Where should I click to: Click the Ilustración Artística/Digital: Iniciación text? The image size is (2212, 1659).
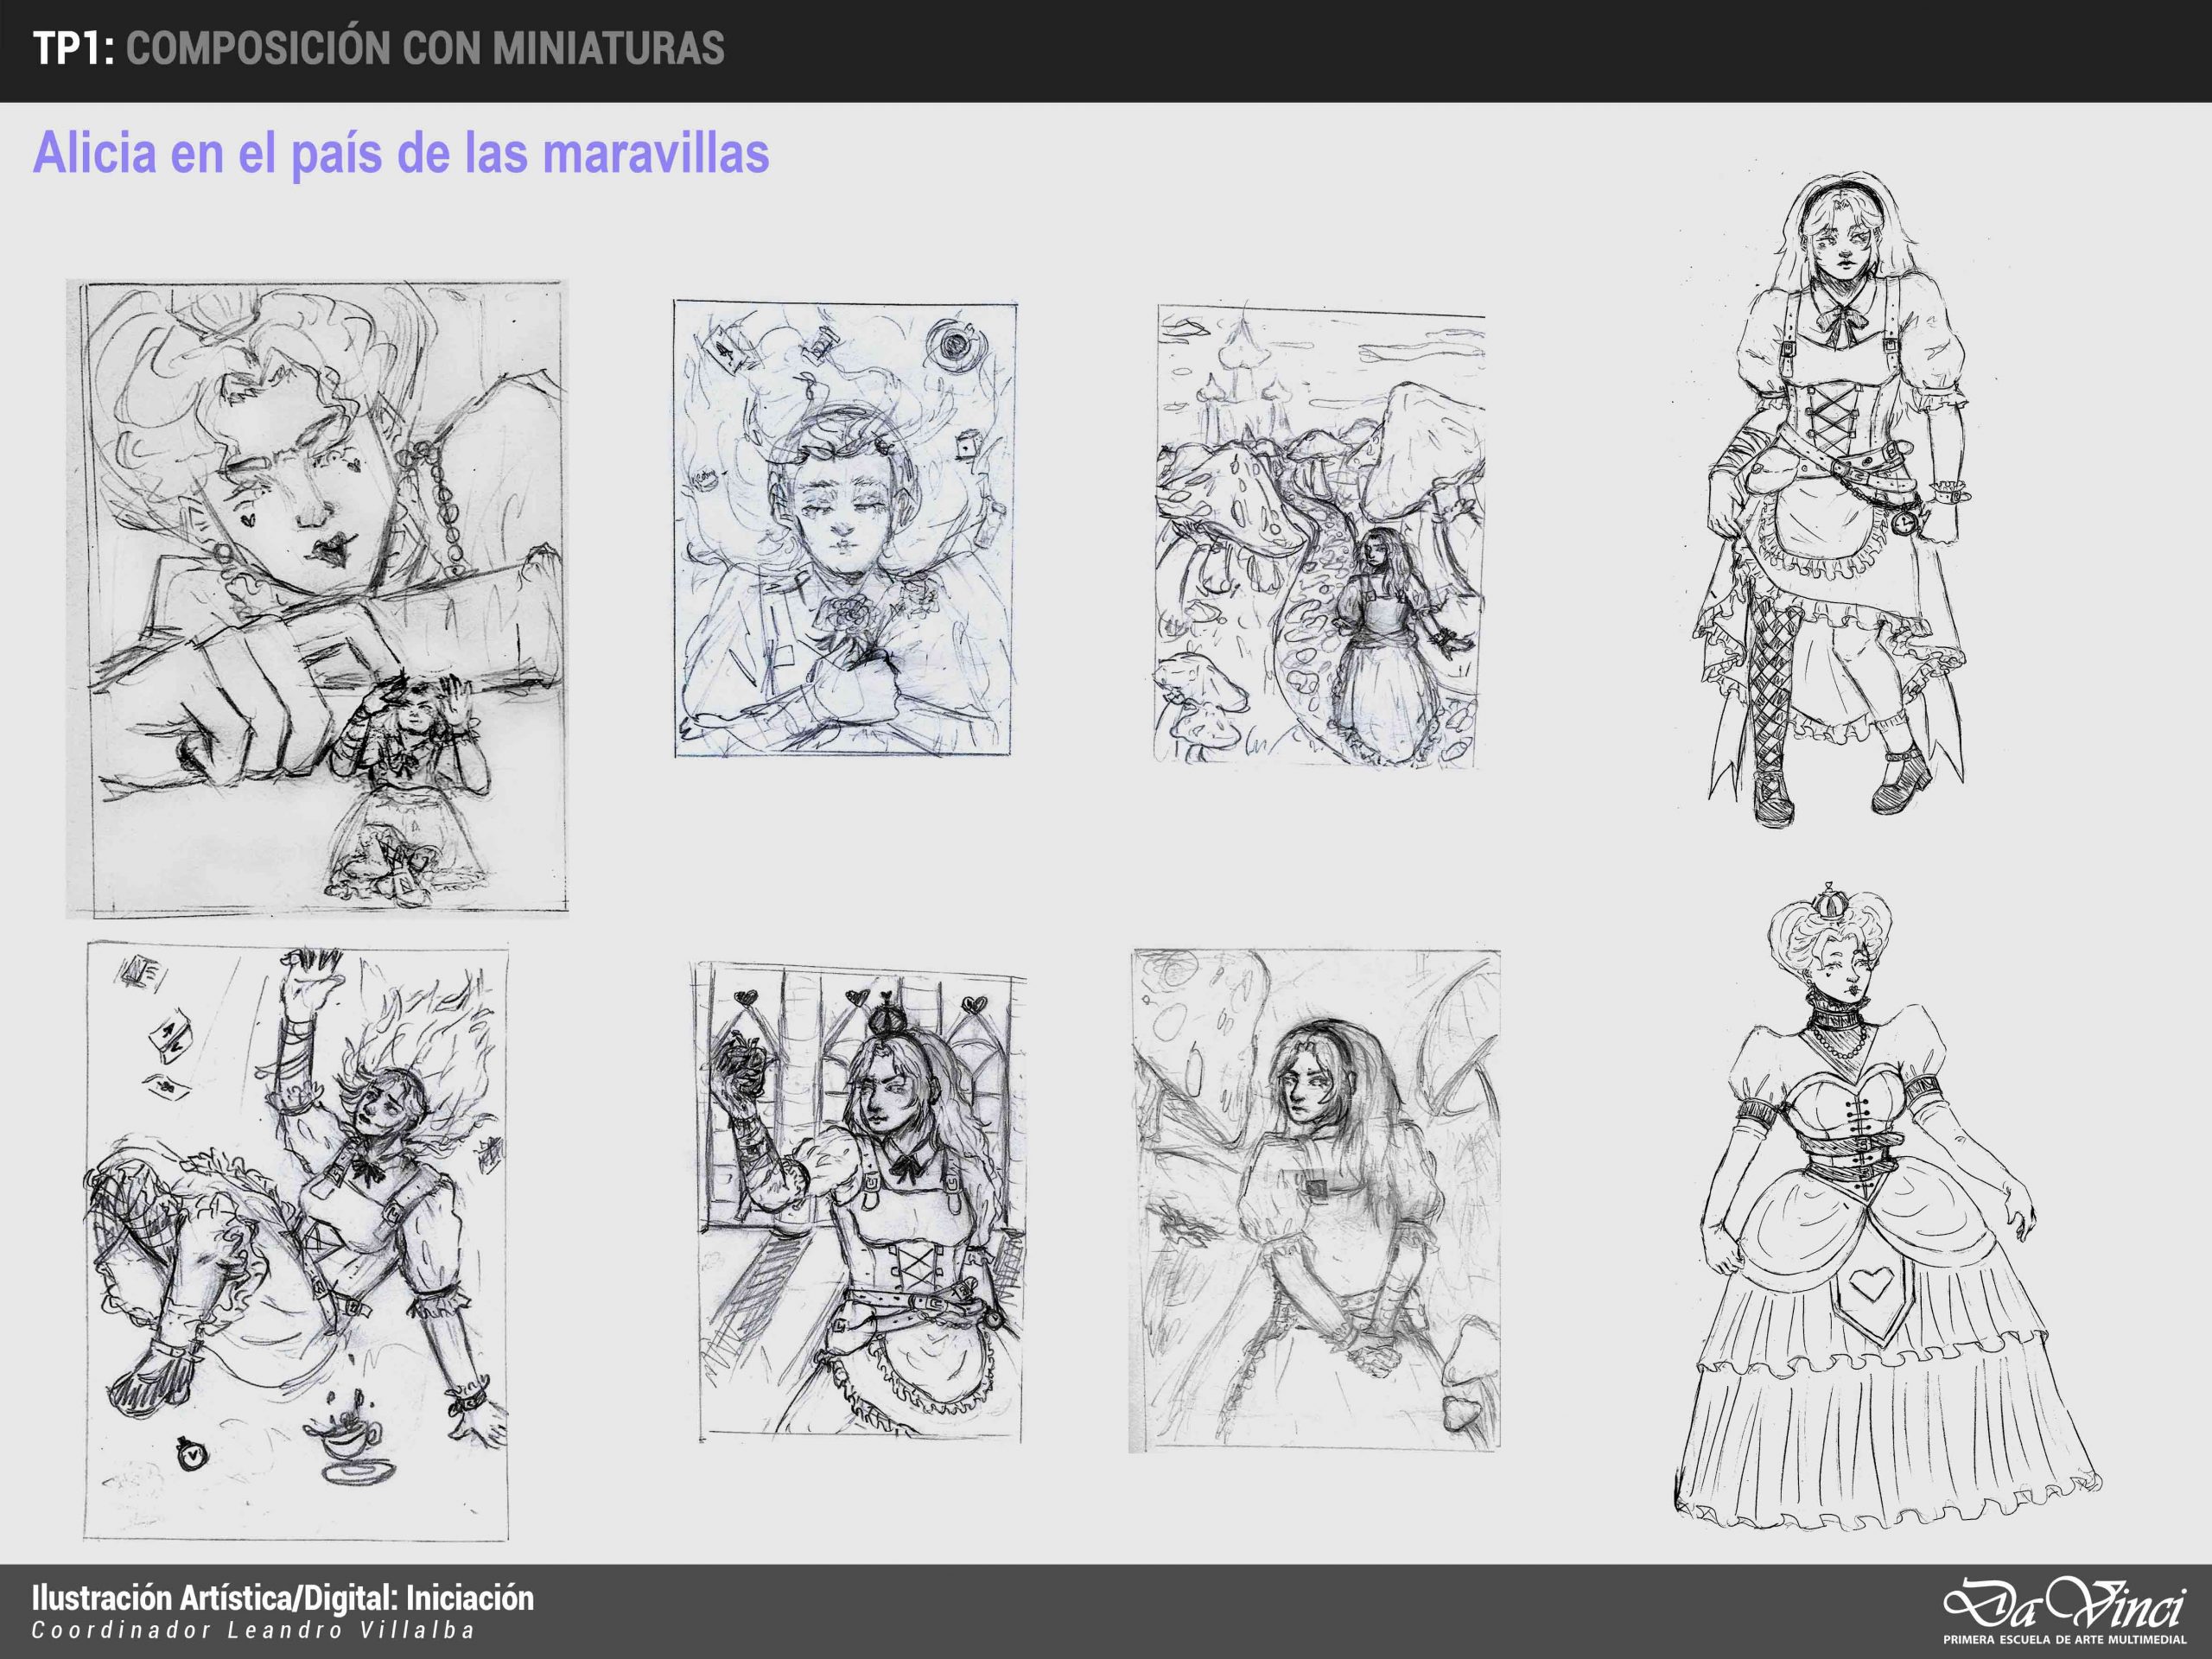(x=283, y=1599)
